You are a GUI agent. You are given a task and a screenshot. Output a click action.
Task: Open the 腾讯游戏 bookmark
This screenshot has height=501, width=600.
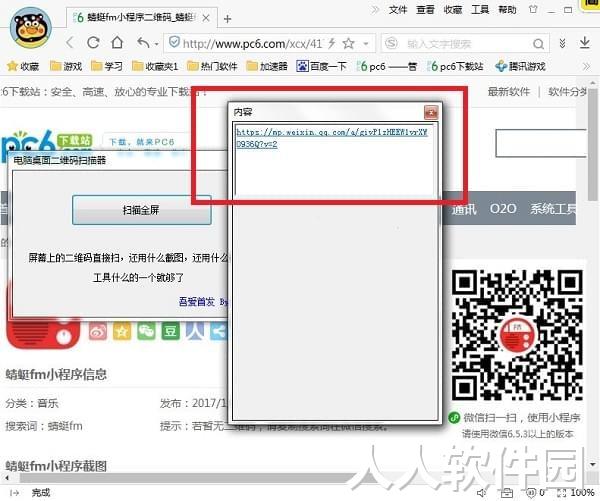click(x=520, y=67)
